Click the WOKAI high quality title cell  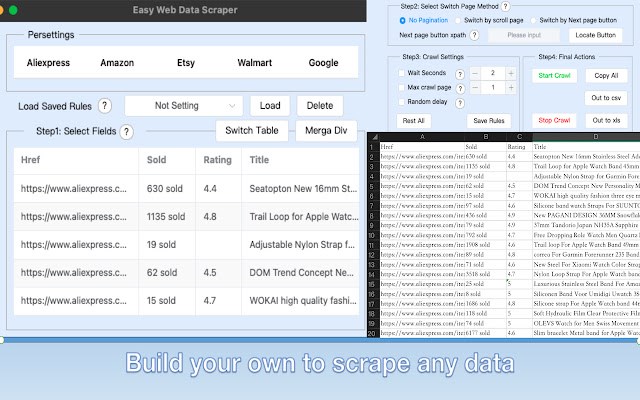(300, 301)
